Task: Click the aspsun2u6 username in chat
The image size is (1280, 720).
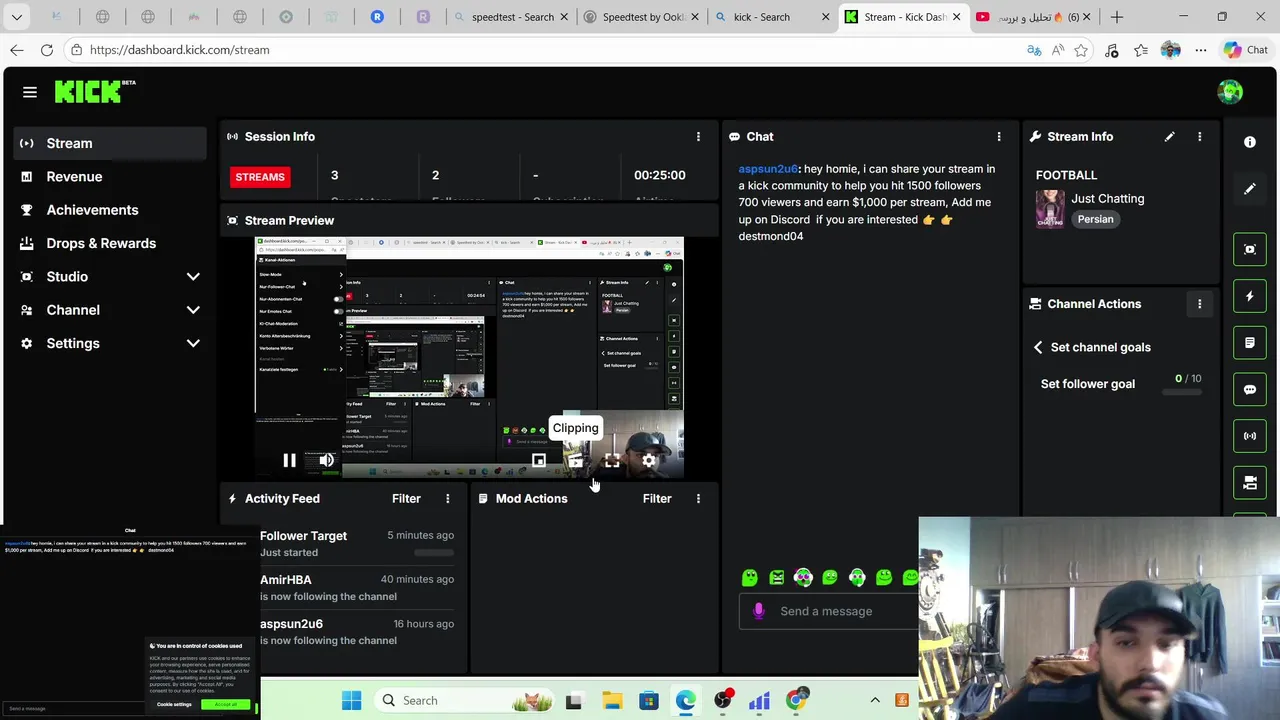Action: point(767,169)
